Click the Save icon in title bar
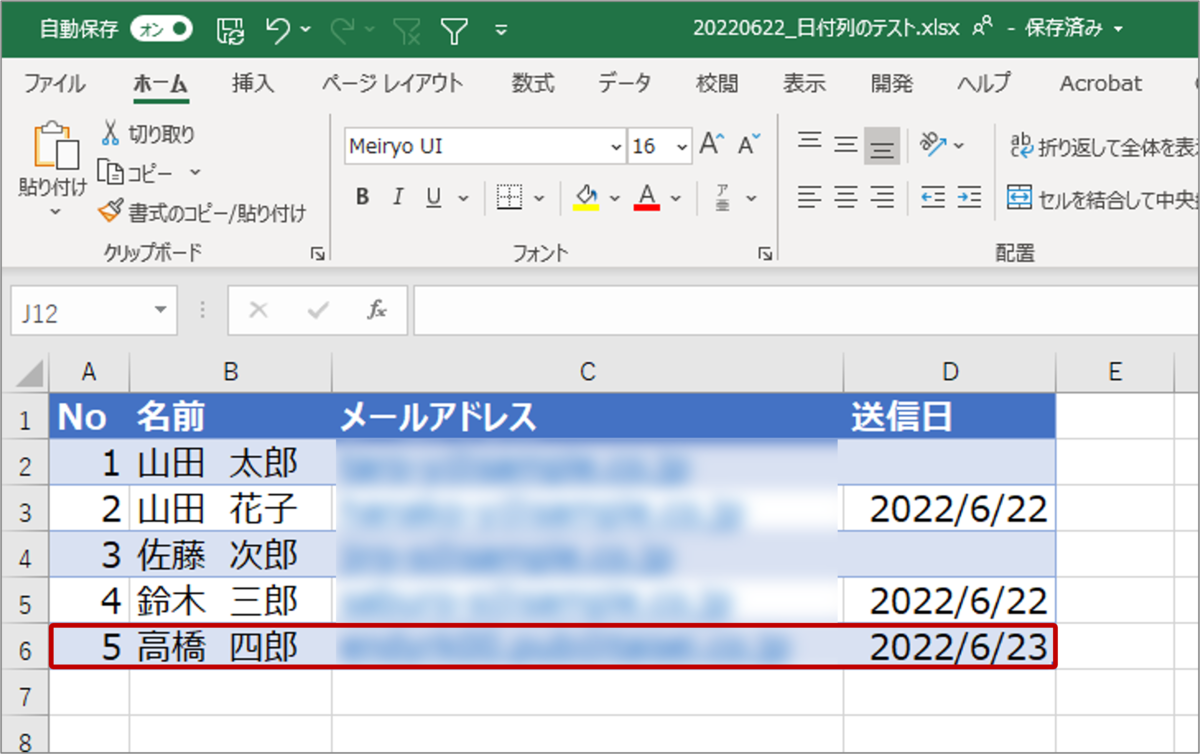Screen dimensions: 1200x754 pyautogui.click(x=231, y=30)
